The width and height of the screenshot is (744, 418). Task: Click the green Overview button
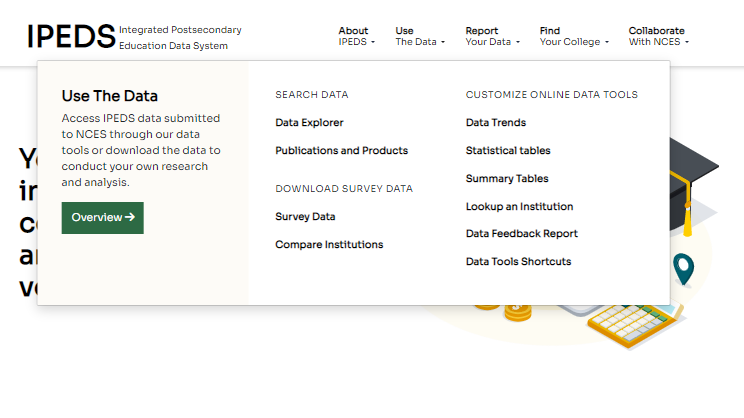point(102,217)
